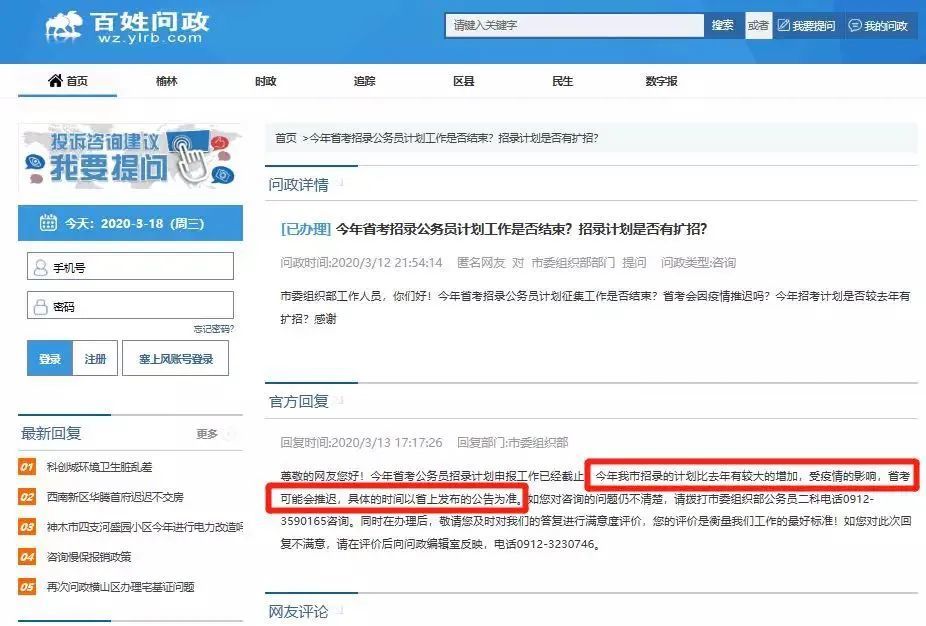Click the keyword search input box

575,24
